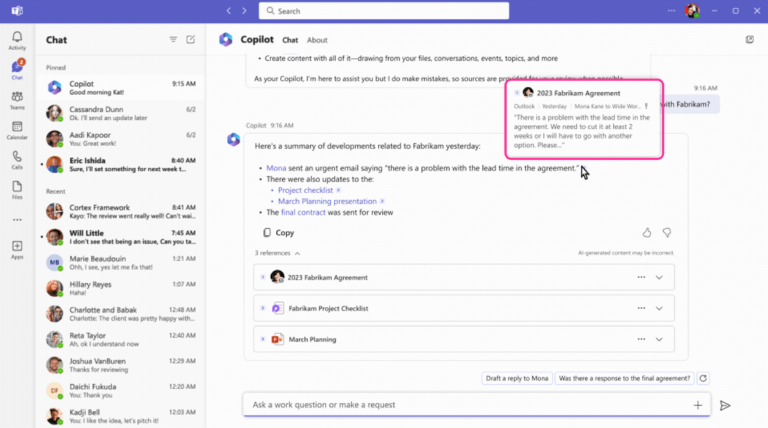Screen dimensions: 768x428
Task: Open the final contract link
Action: [302, 212]
